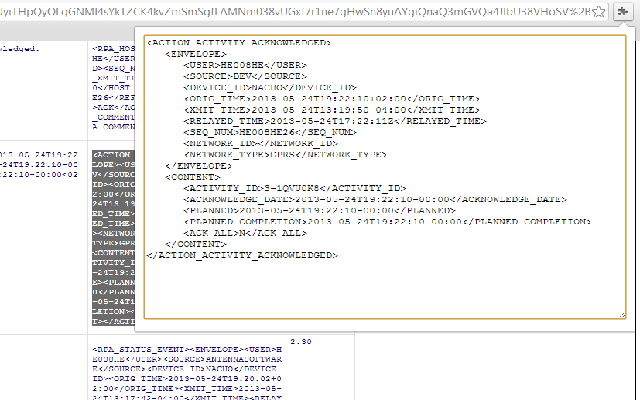Click the ORIG_TIME line in popup
The image size is (640, 400).
pyautogui.click(x=331, y=98)
